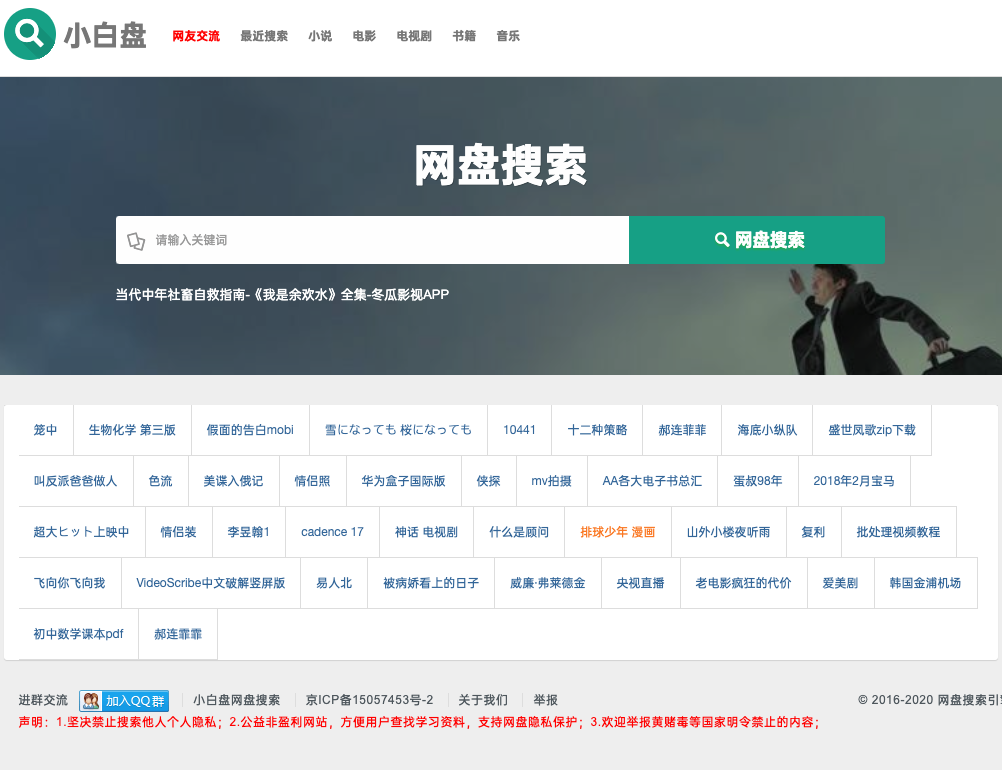Click the 排球少年 漫画 keyword tag
The width and height of the screenshot is (1002, 770).
coord(617,532)
